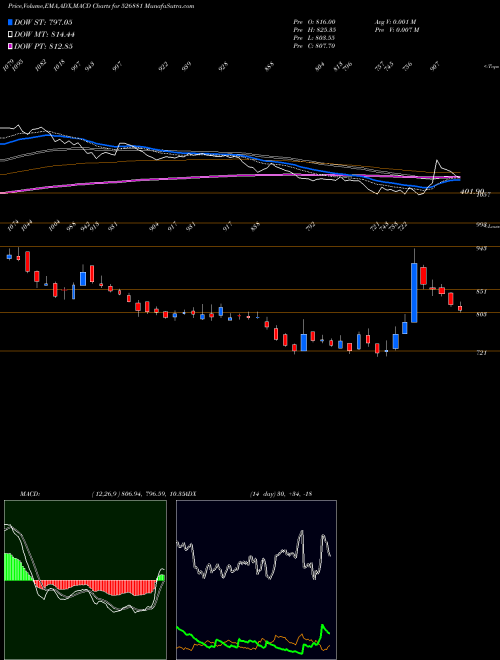The width and height of the screenshot is (500, 660).
Task: Click the 401.90 value label on EMA chart
Action: pyautogui.click(x=472, y=191)
